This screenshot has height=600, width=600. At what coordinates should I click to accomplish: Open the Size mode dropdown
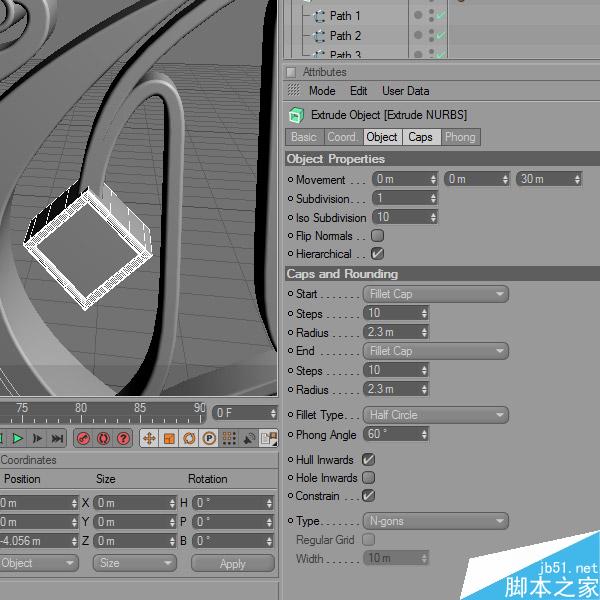pos(135,563)
